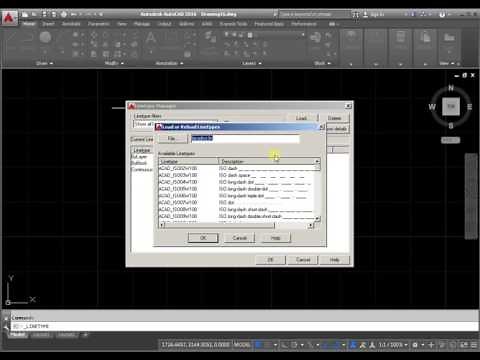The image size is (480, 360).
Task: Click the Clipboard panel icon in ribbon
Action: [x=425, y=37]
